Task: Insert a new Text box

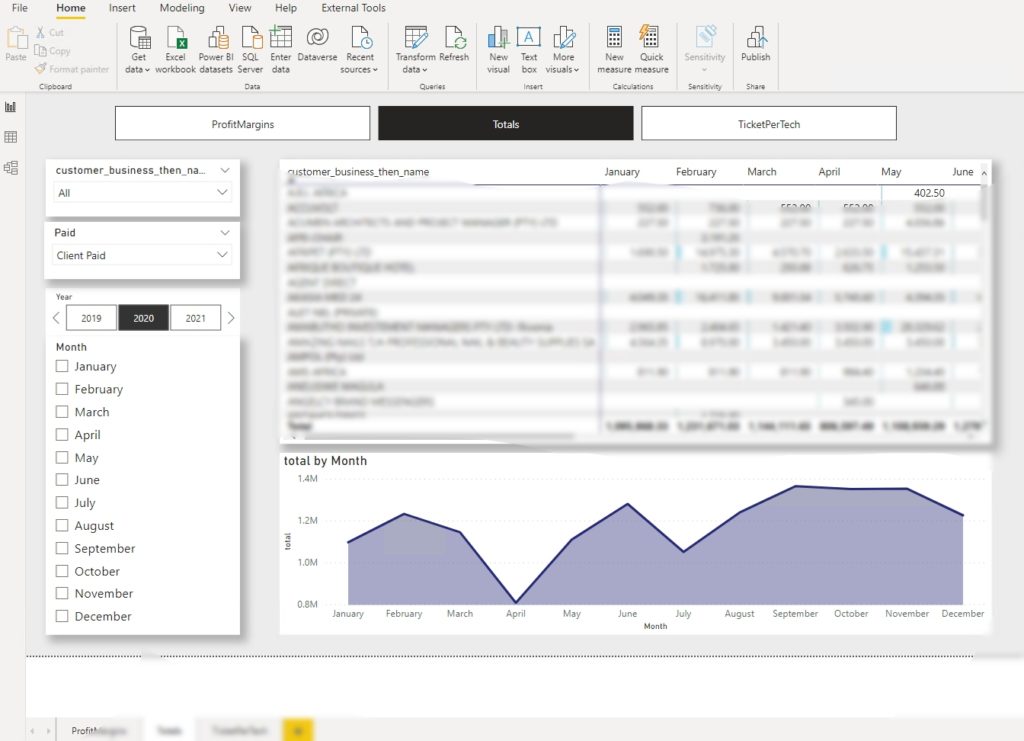Action: [529, 50]
